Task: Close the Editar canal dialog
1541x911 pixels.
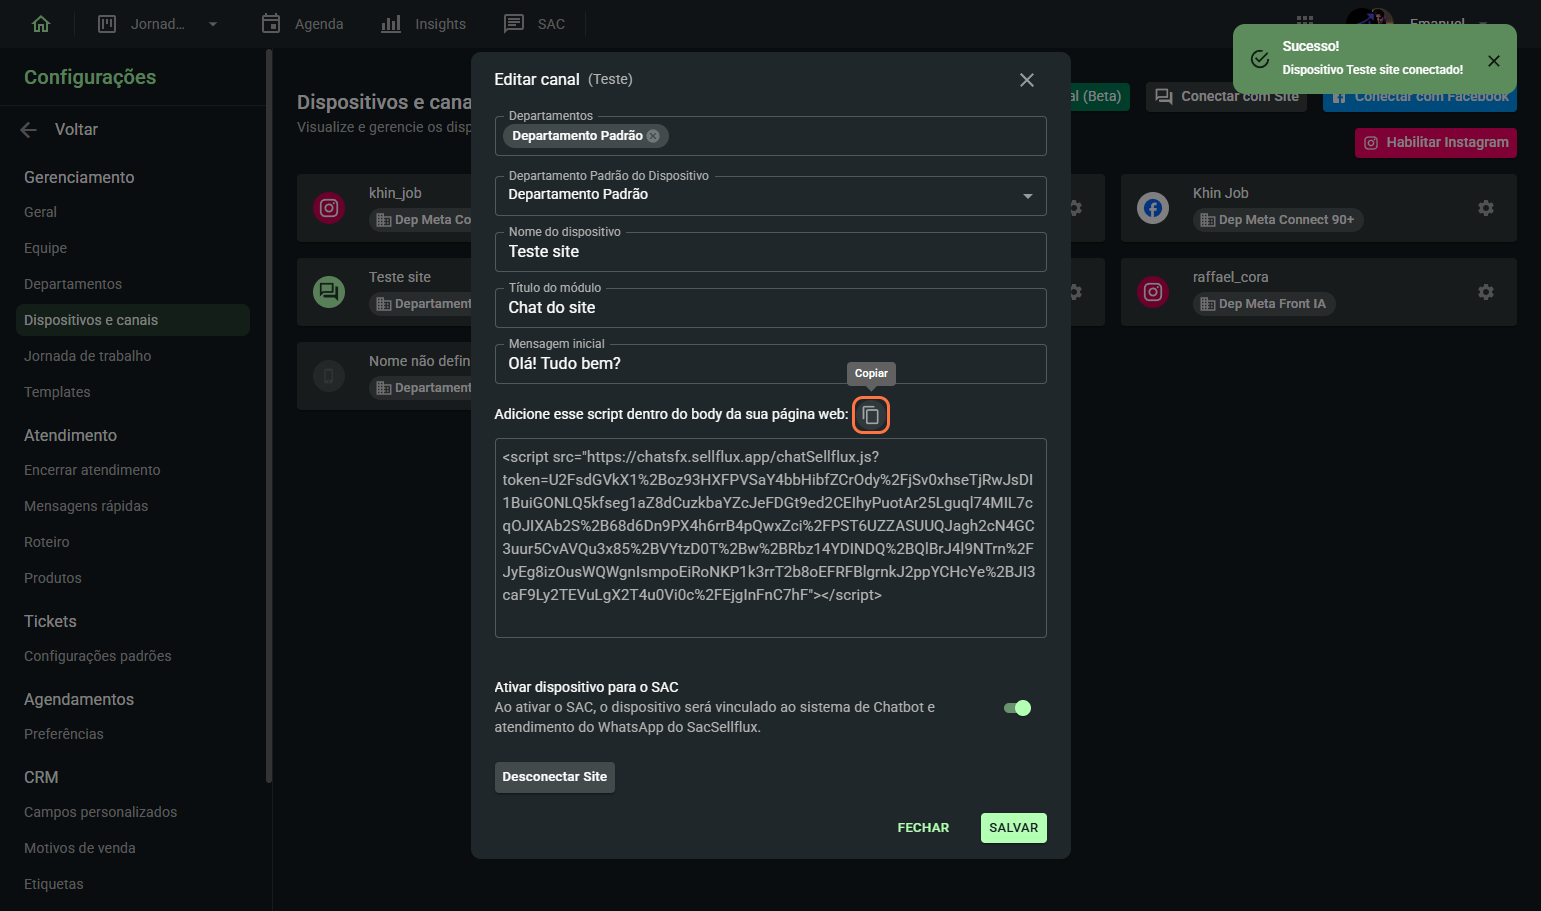Action: tap(1027, 80)
